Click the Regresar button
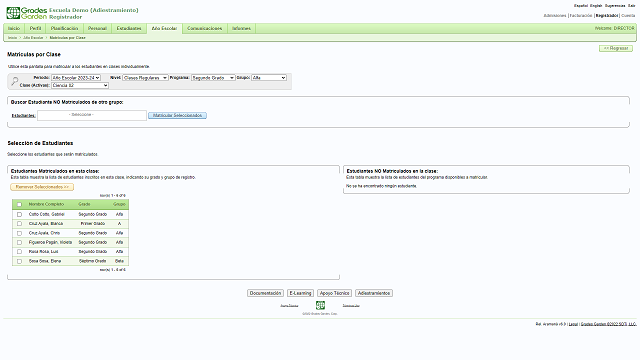Screen dimensions: 640x360 coord(616,48)
